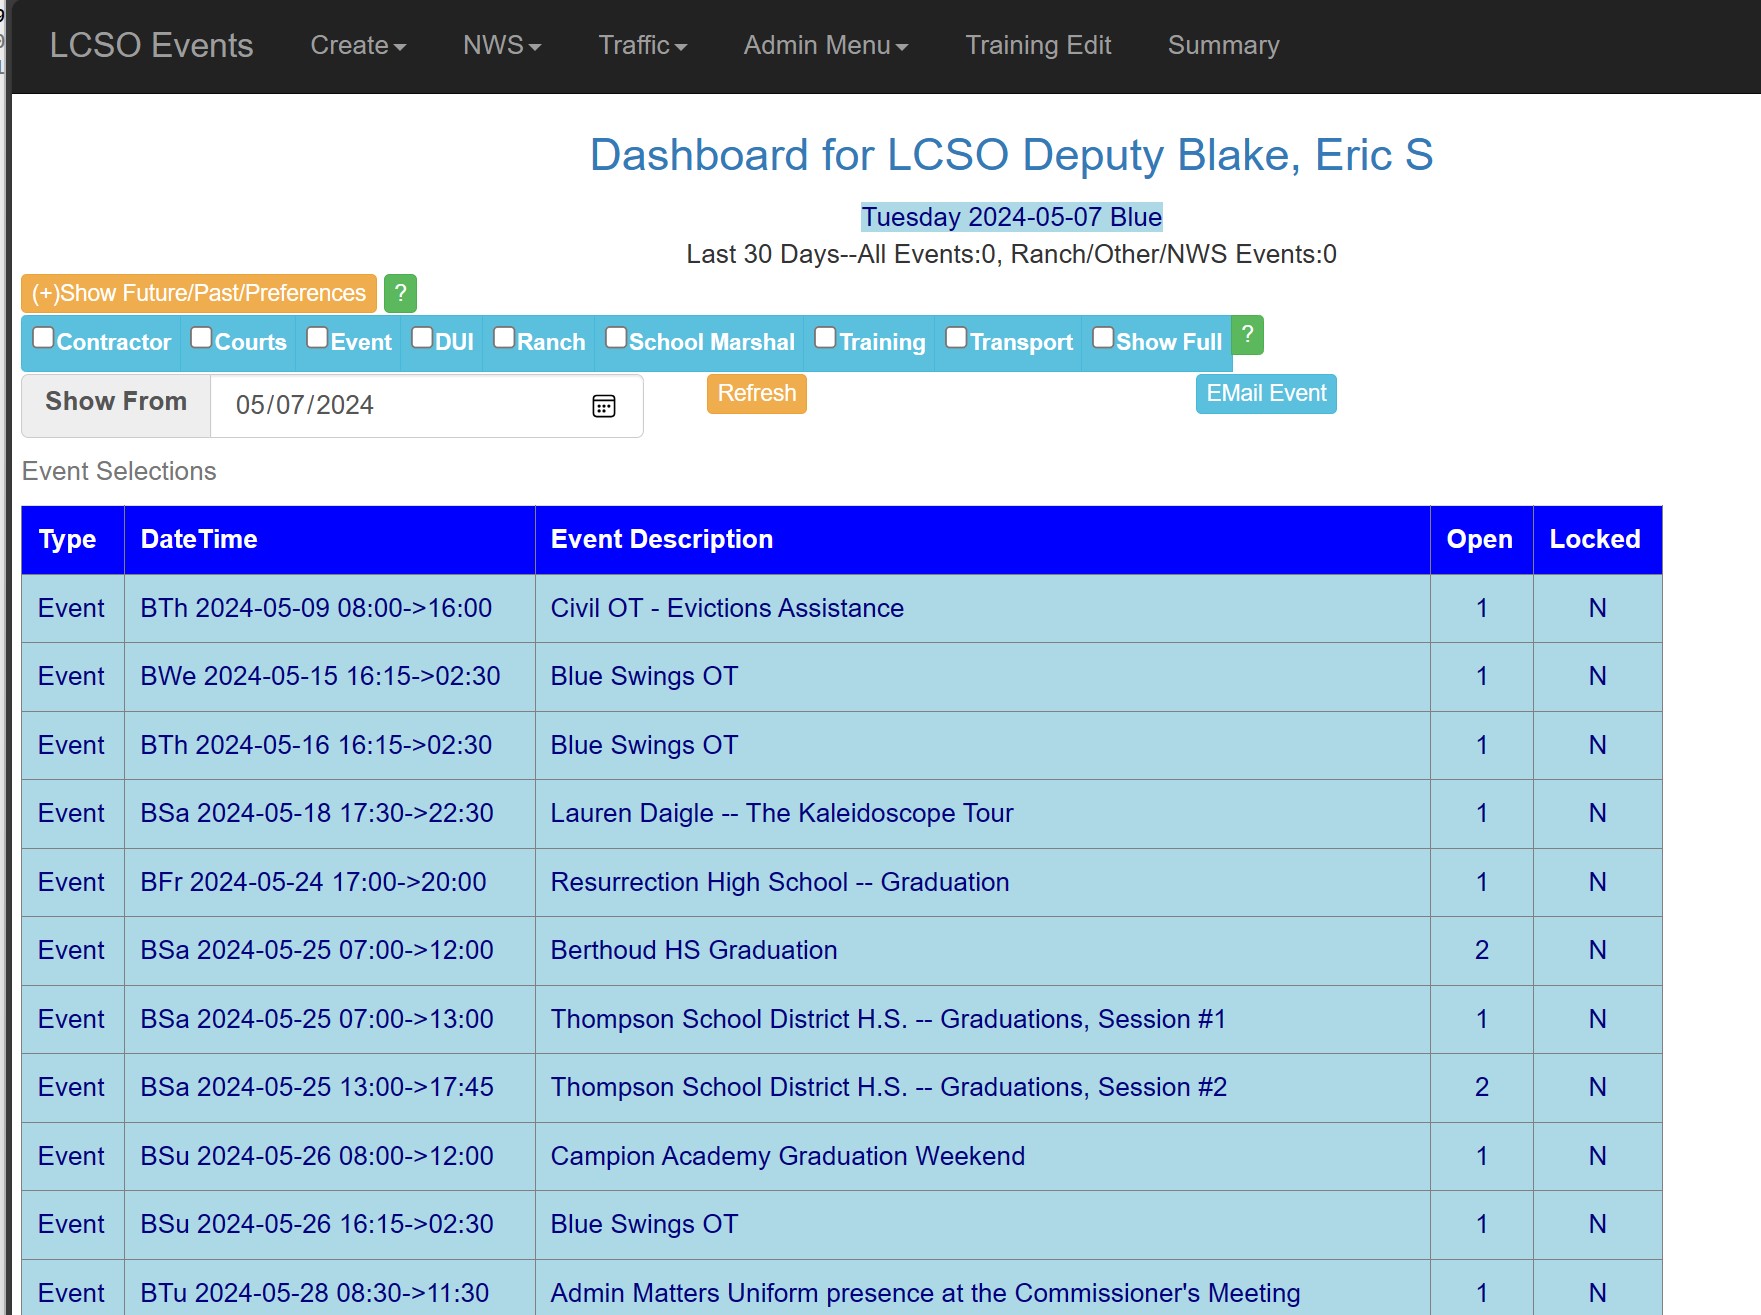Click the date BTu 2024-05-28 08:30->11:30

coord(315,1294)
